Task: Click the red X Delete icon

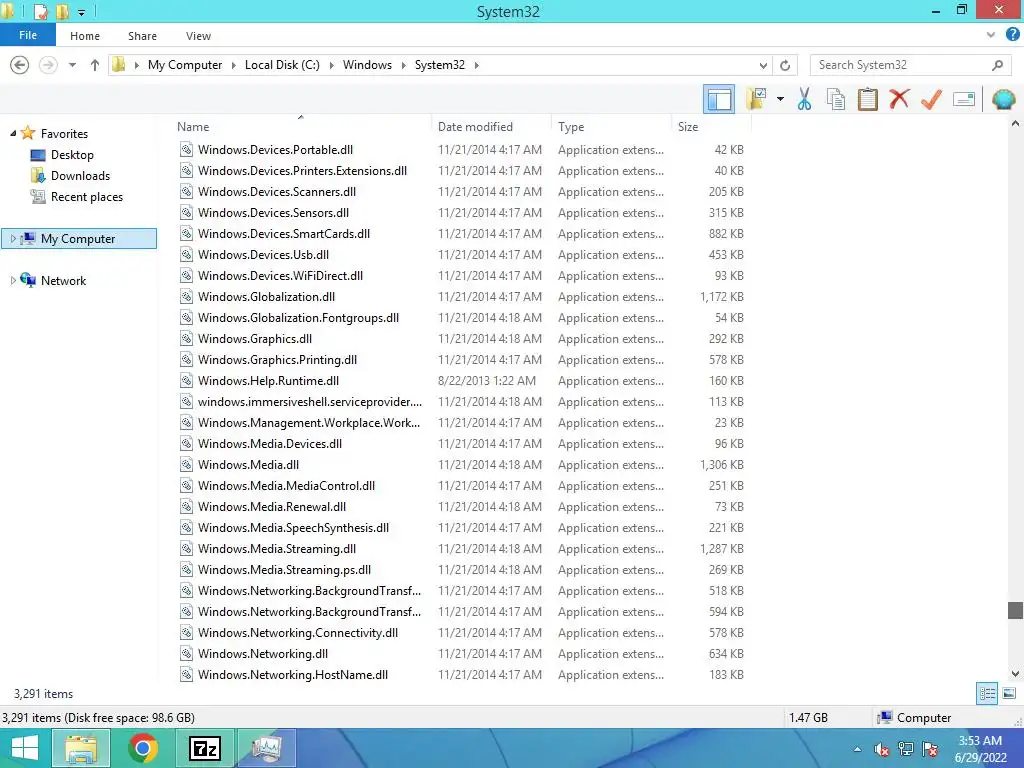Action: (x=899, y=99)
